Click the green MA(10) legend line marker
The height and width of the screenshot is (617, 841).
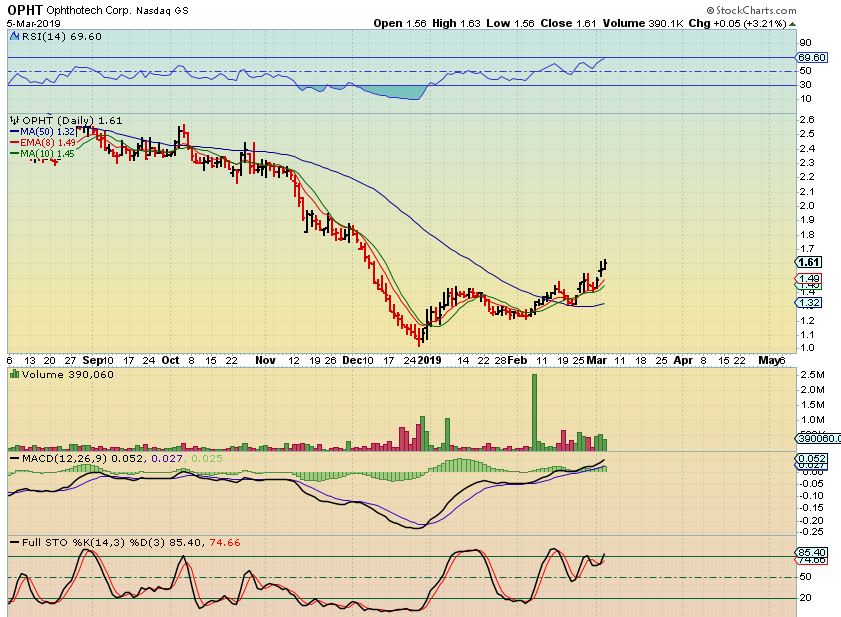(14, 153)
